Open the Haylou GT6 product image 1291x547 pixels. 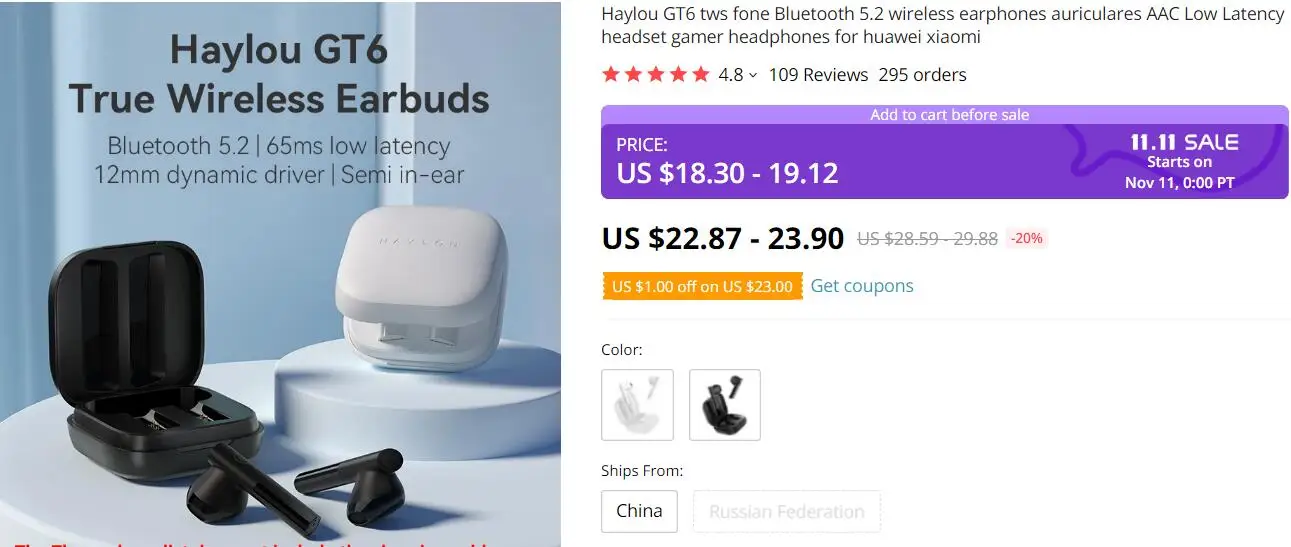click(x=280, y=274)
